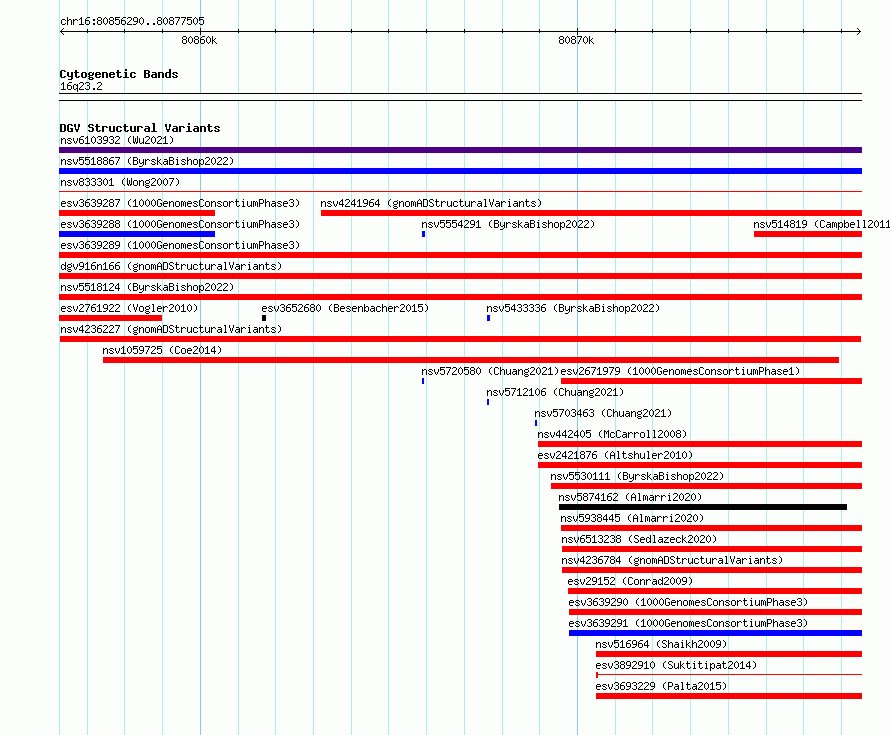Viewport: 890px width, 735px height.
Task: Open dgv916n166 (gnomADStructuralVariants) entry
Action: click(171, 266)
